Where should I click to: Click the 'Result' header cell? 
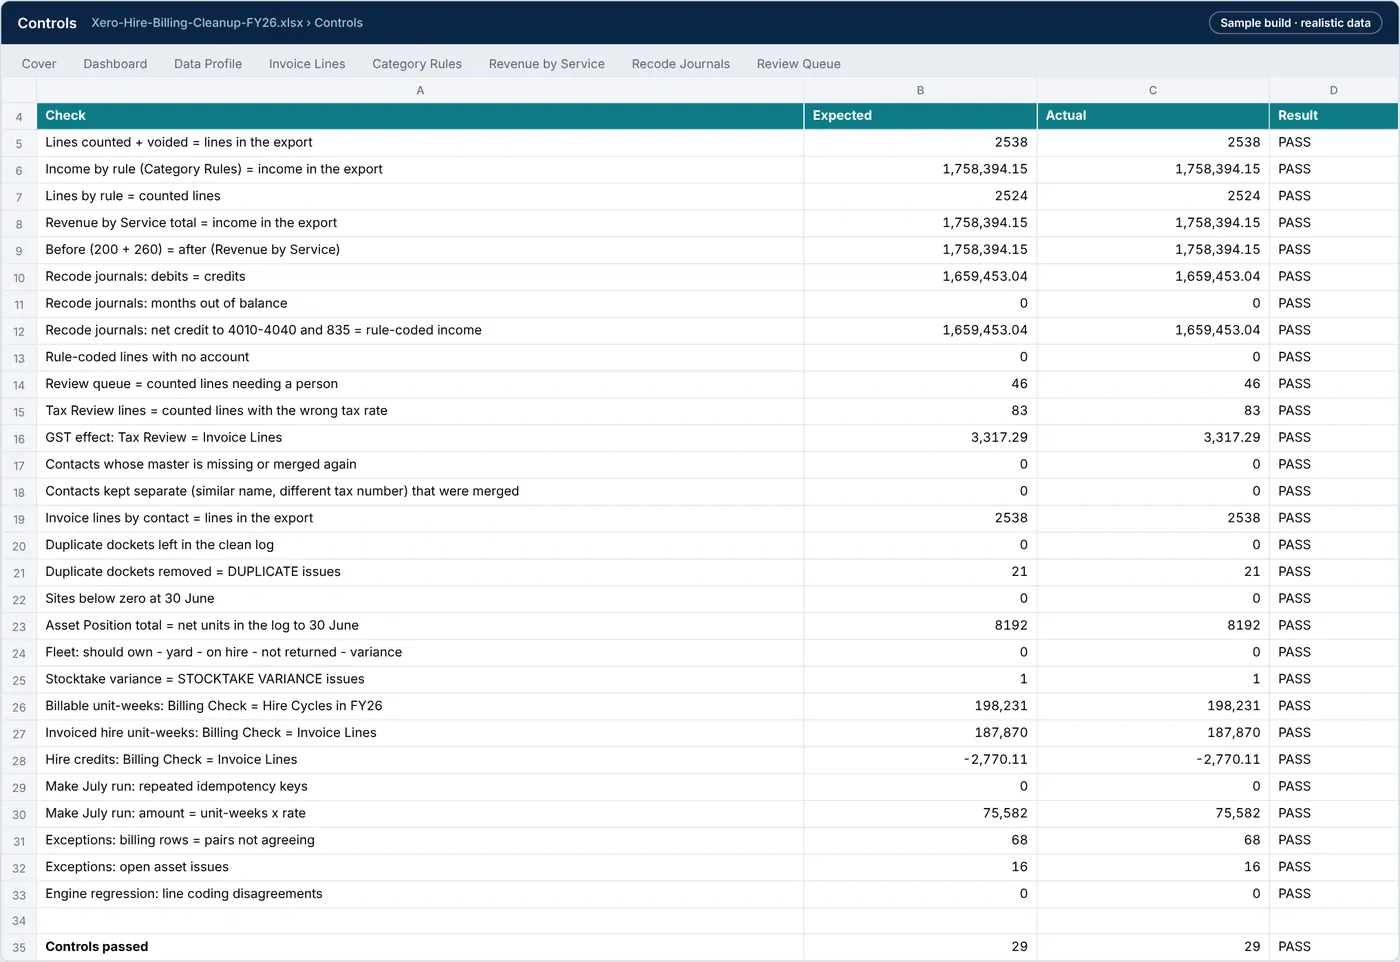[x=1334, y=116]
